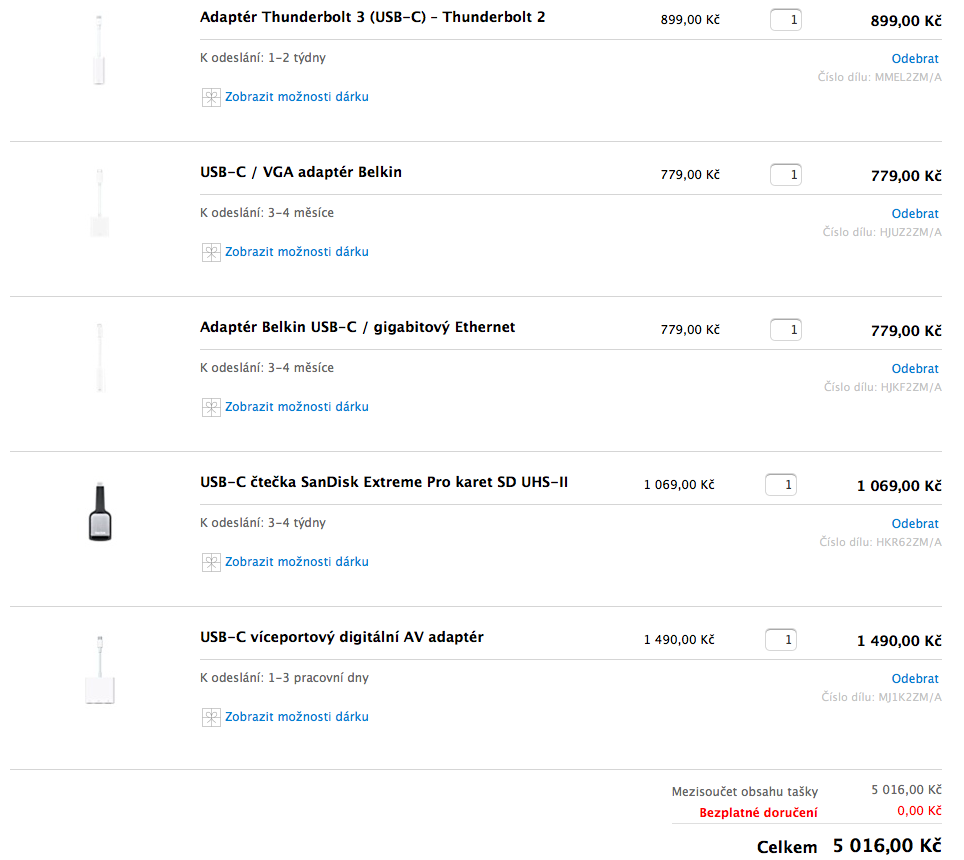Viewport: 964px width, 860px height.
Task: Open digital AV multiport adapter image
Action: [x=99, y=670]
